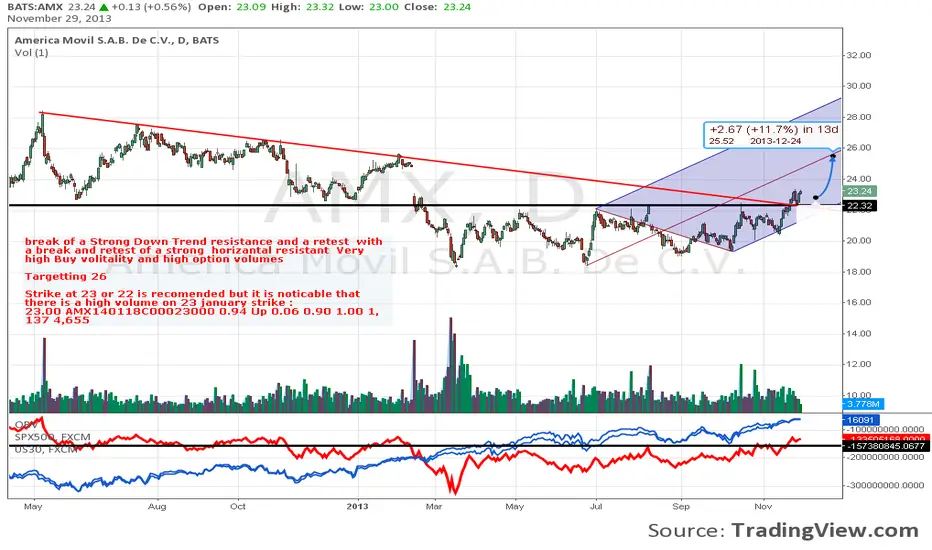Click the 14.00 price axis label

click(859, 334)
